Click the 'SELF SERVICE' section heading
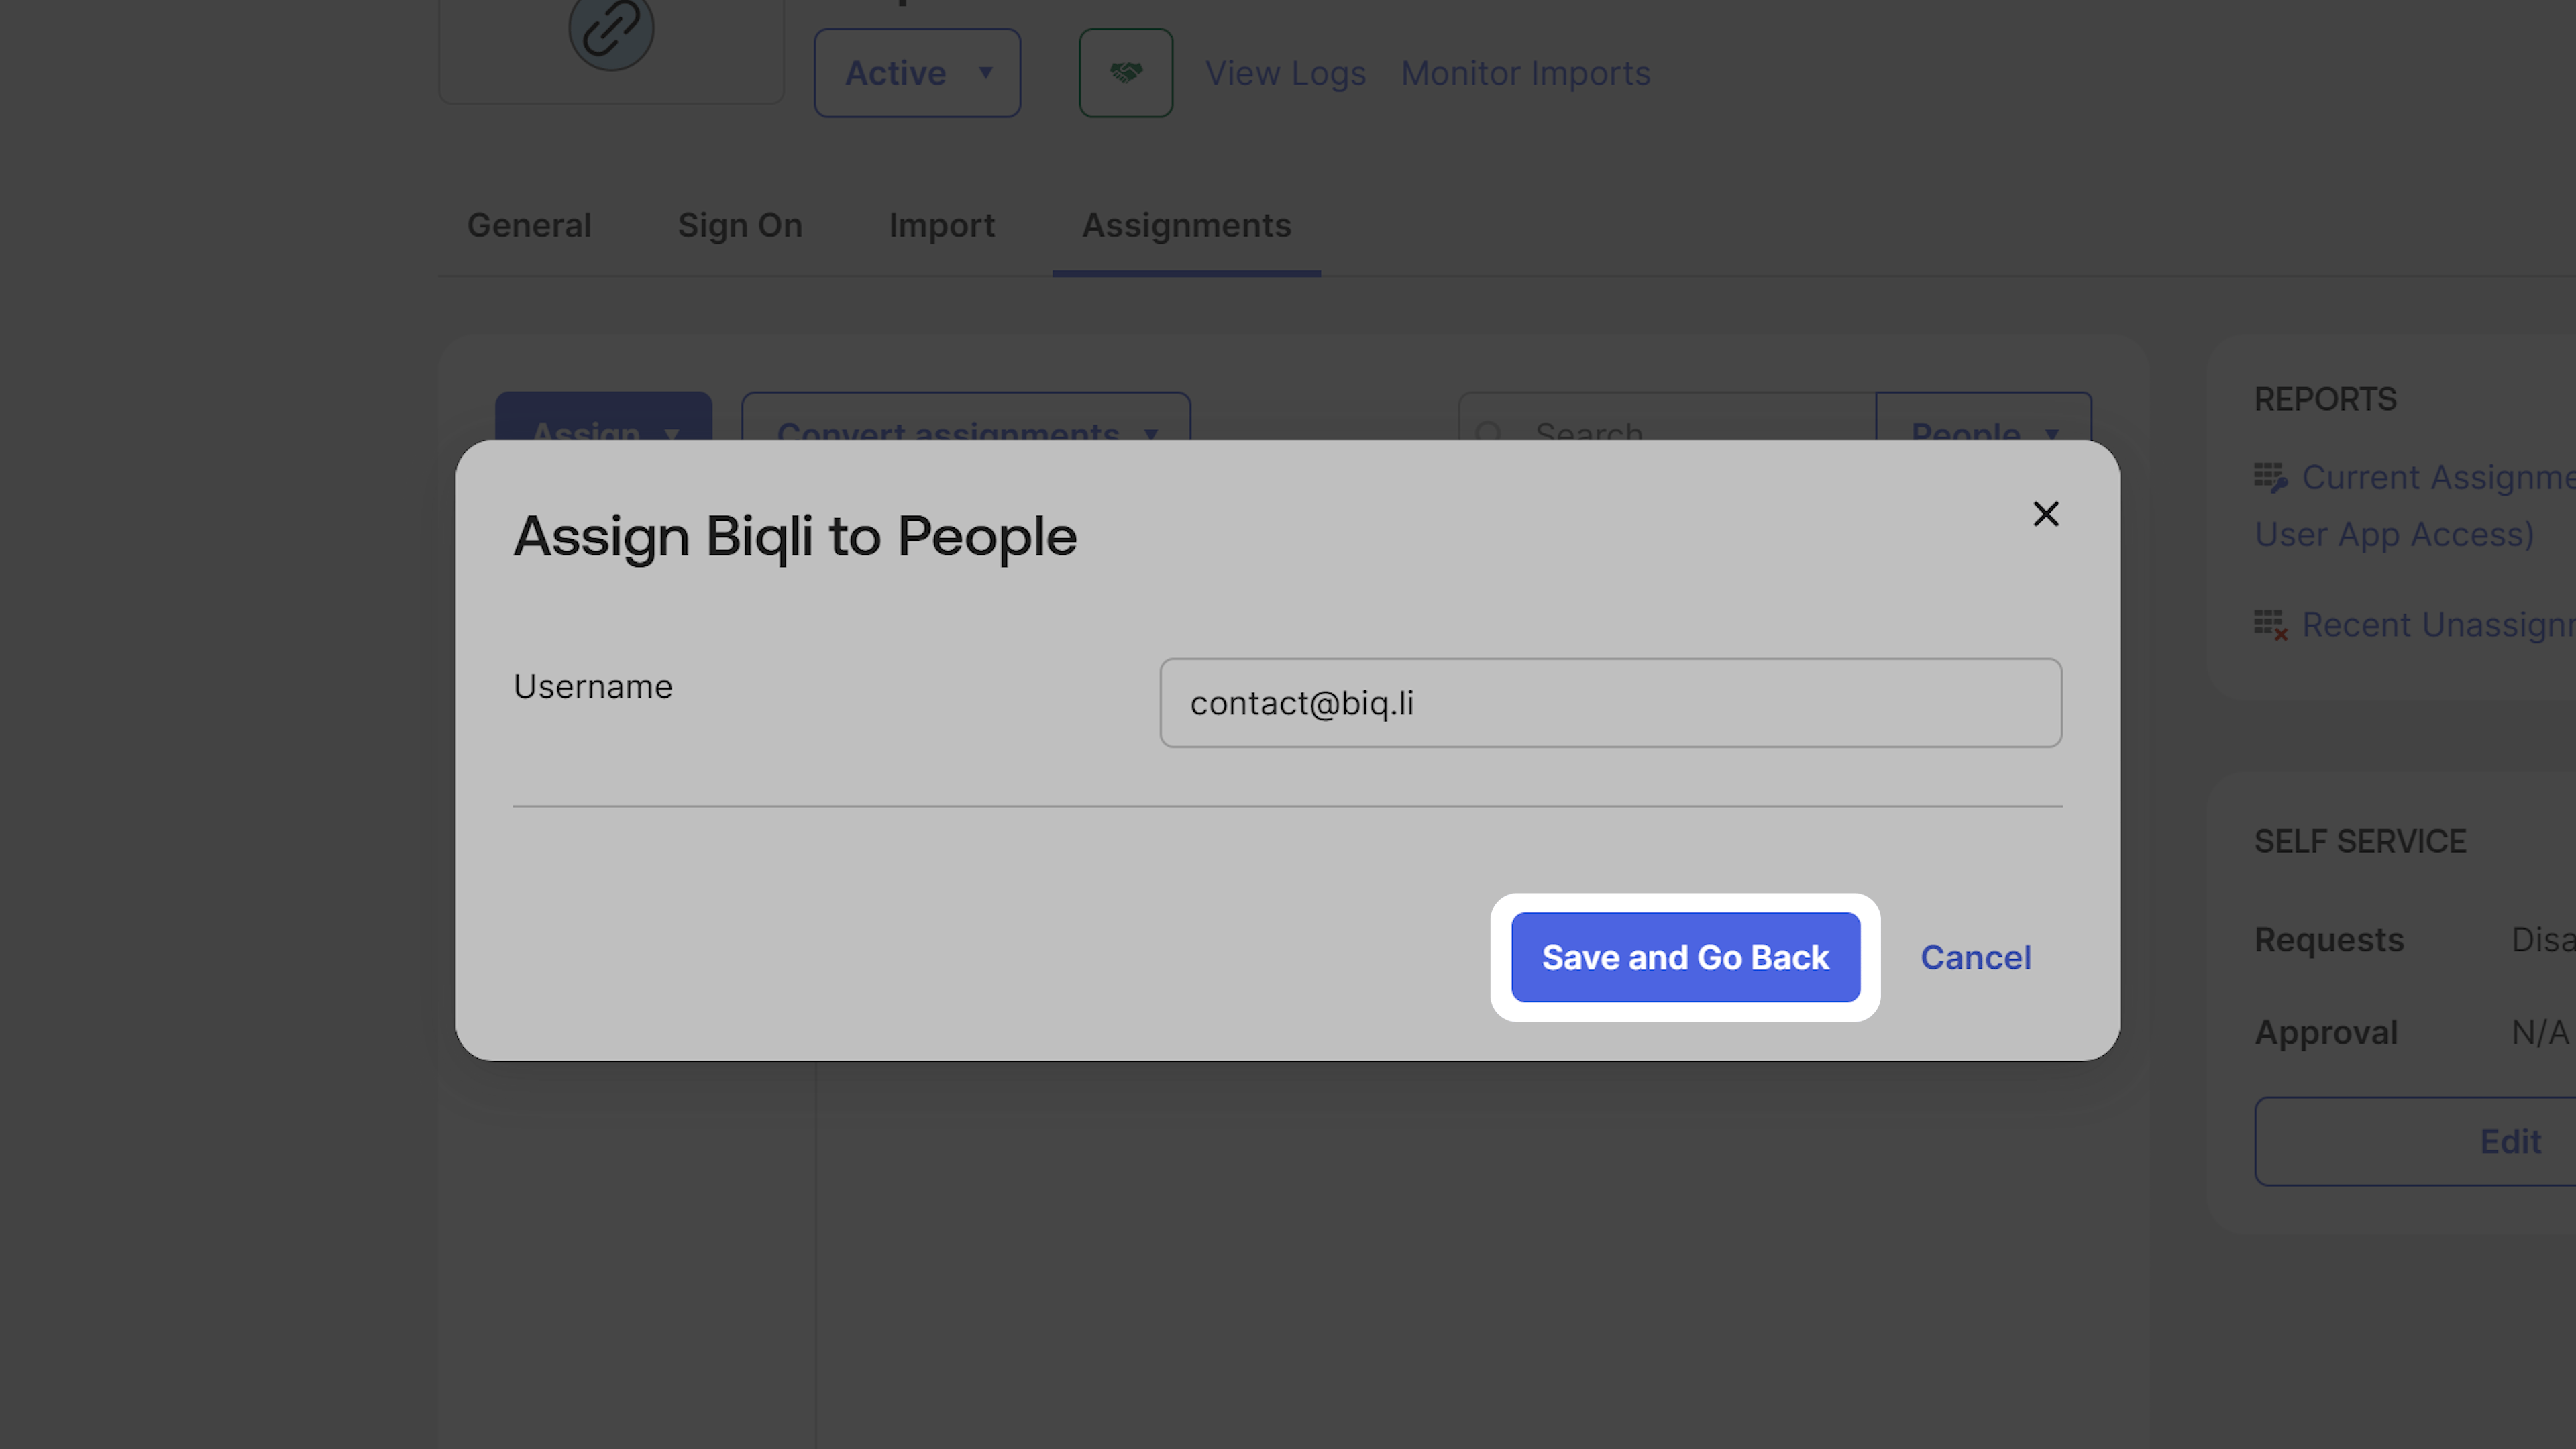 pos(2360,842)
